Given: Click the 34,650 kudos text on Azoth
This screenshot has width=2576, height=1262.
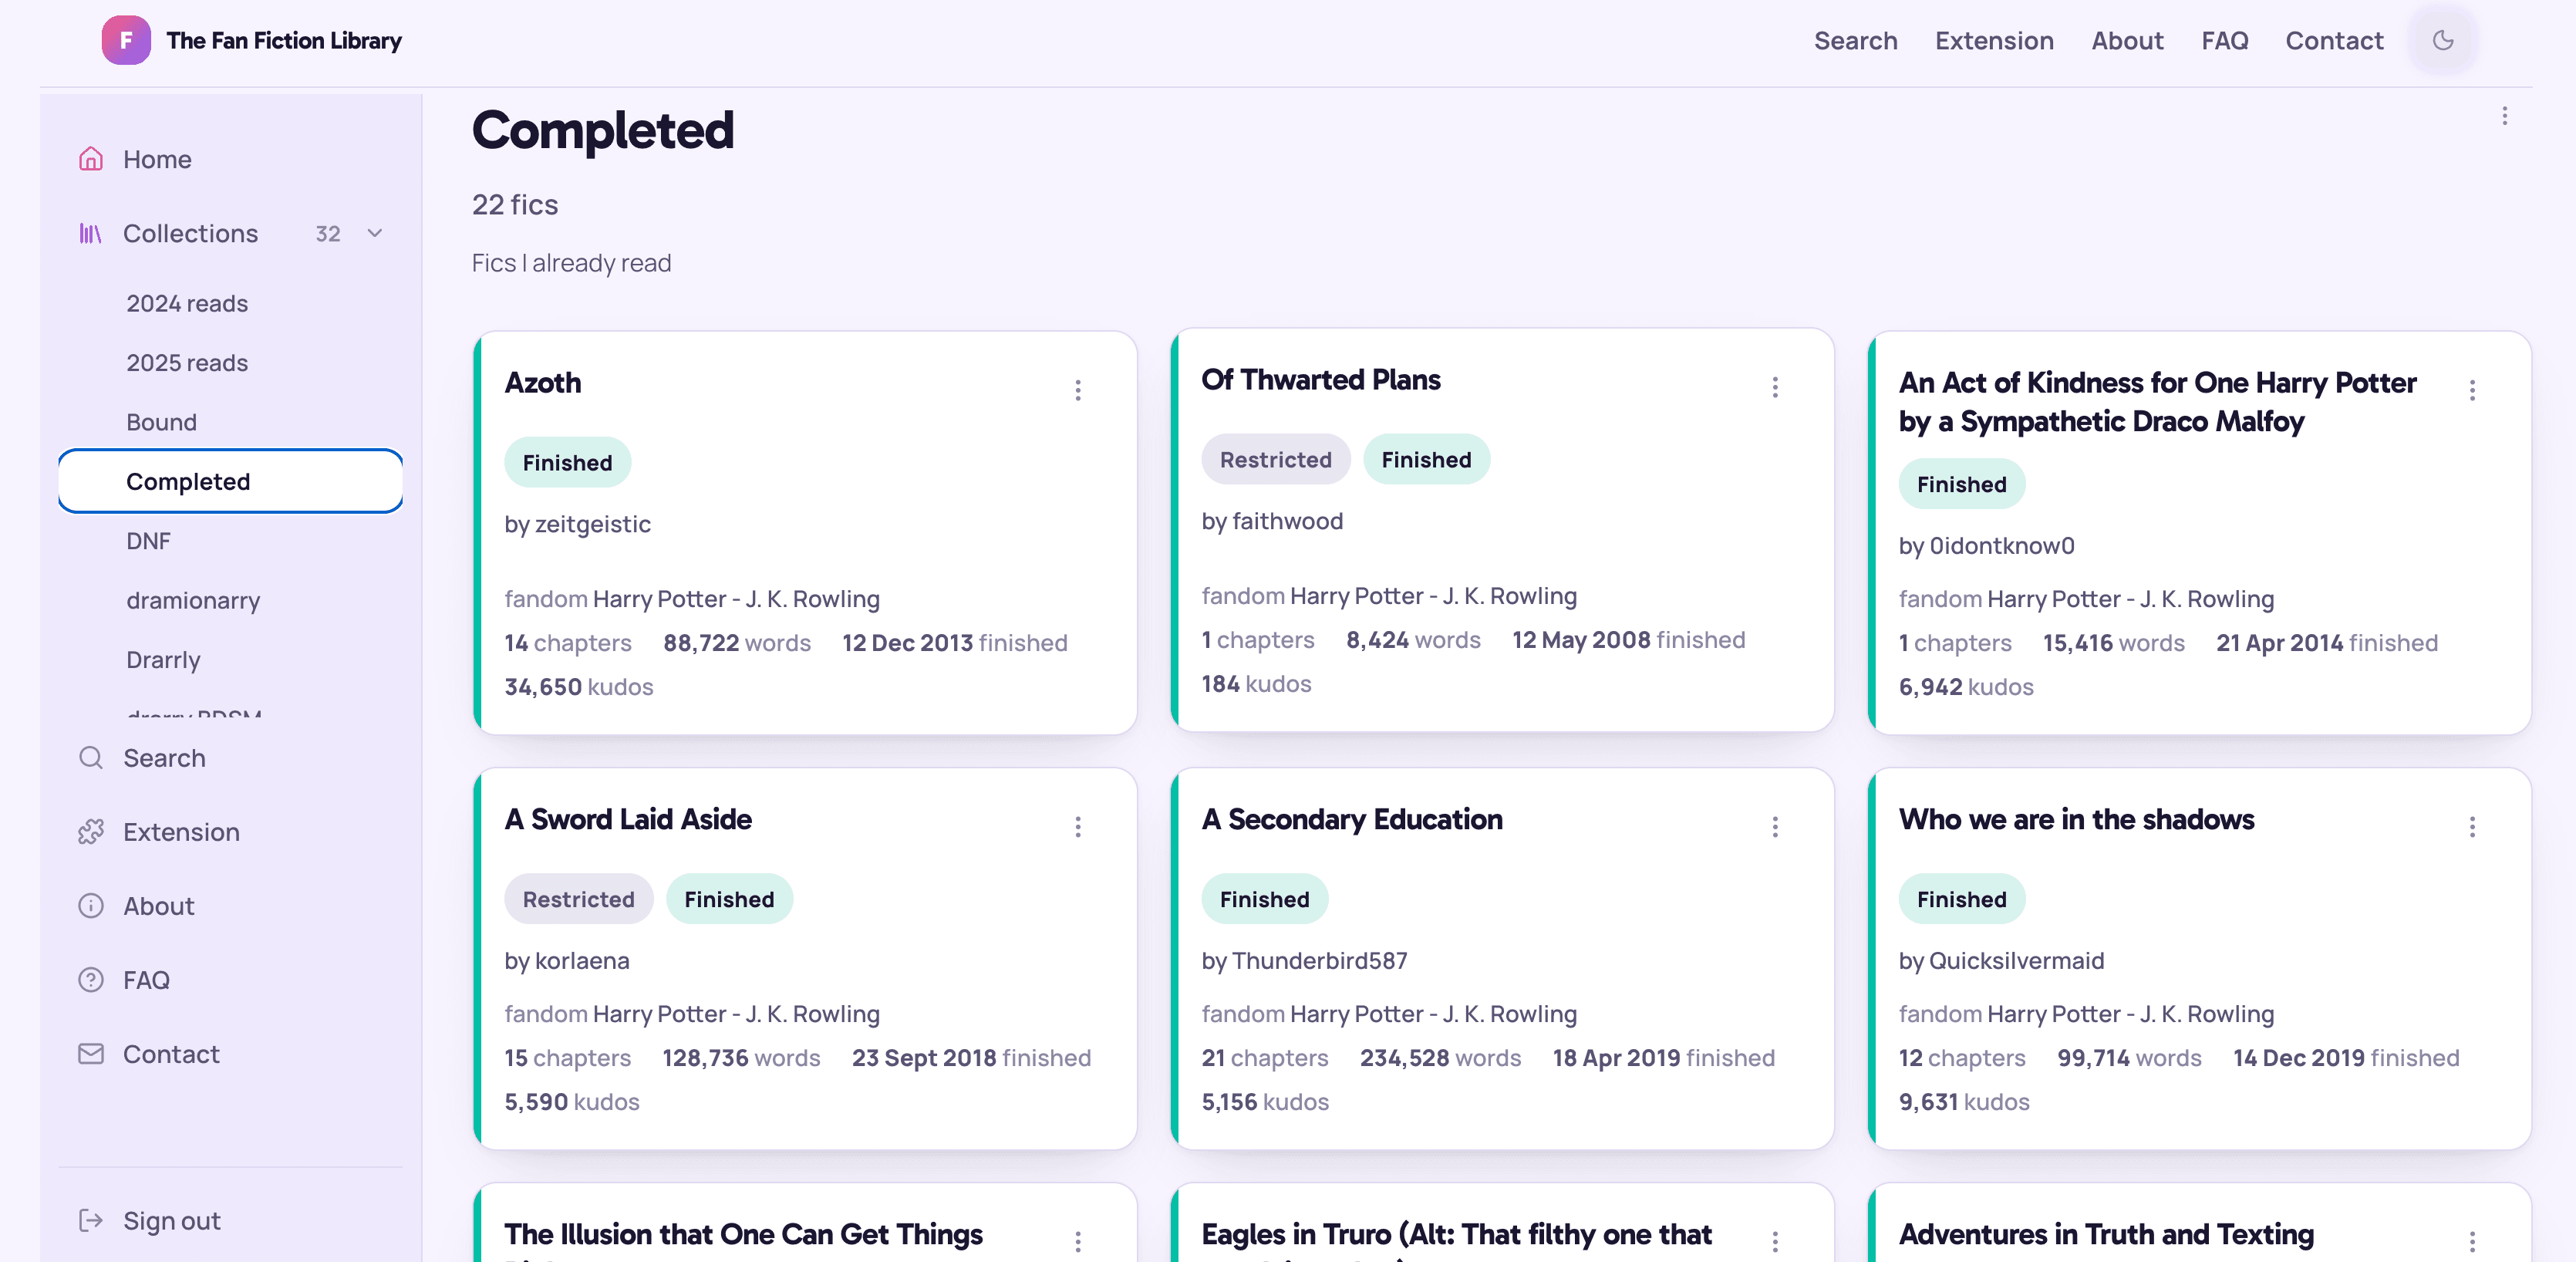Looking at the screenshot, I should tap(578, 687).
